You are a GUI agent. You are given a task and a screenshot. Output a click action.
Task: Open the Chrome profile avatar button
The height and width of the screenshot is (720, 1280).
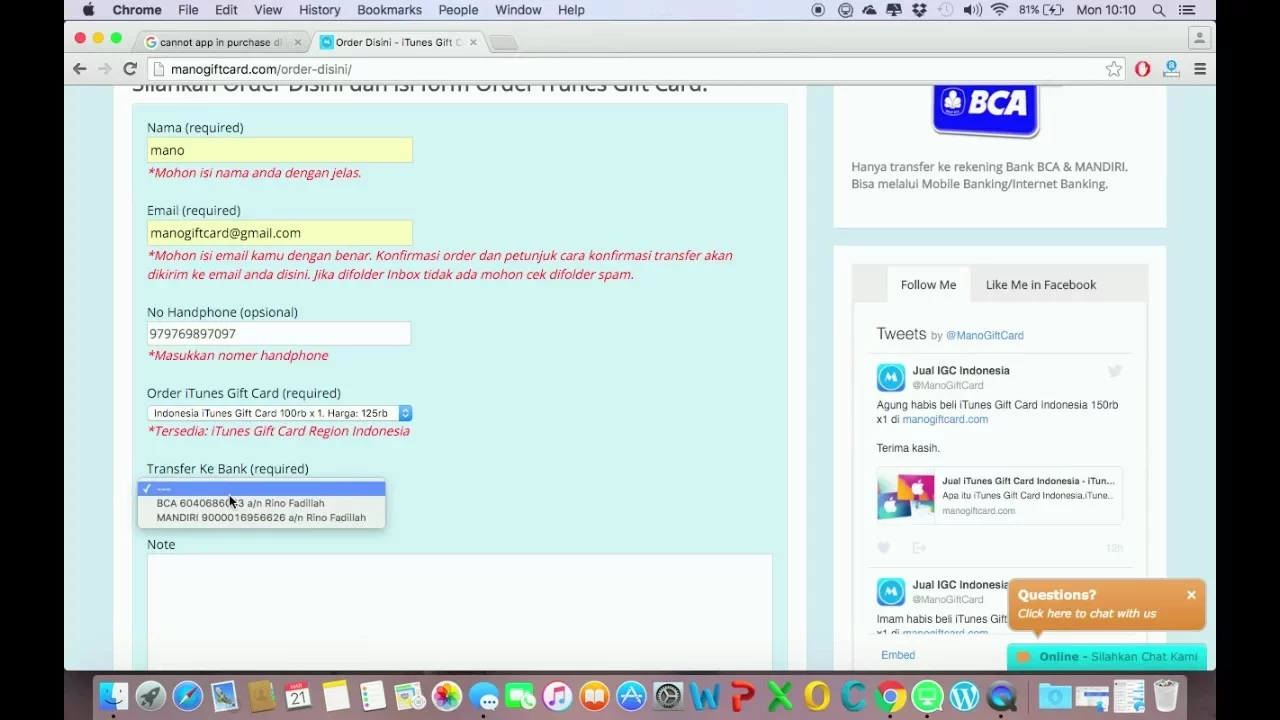pos(1199,38)
